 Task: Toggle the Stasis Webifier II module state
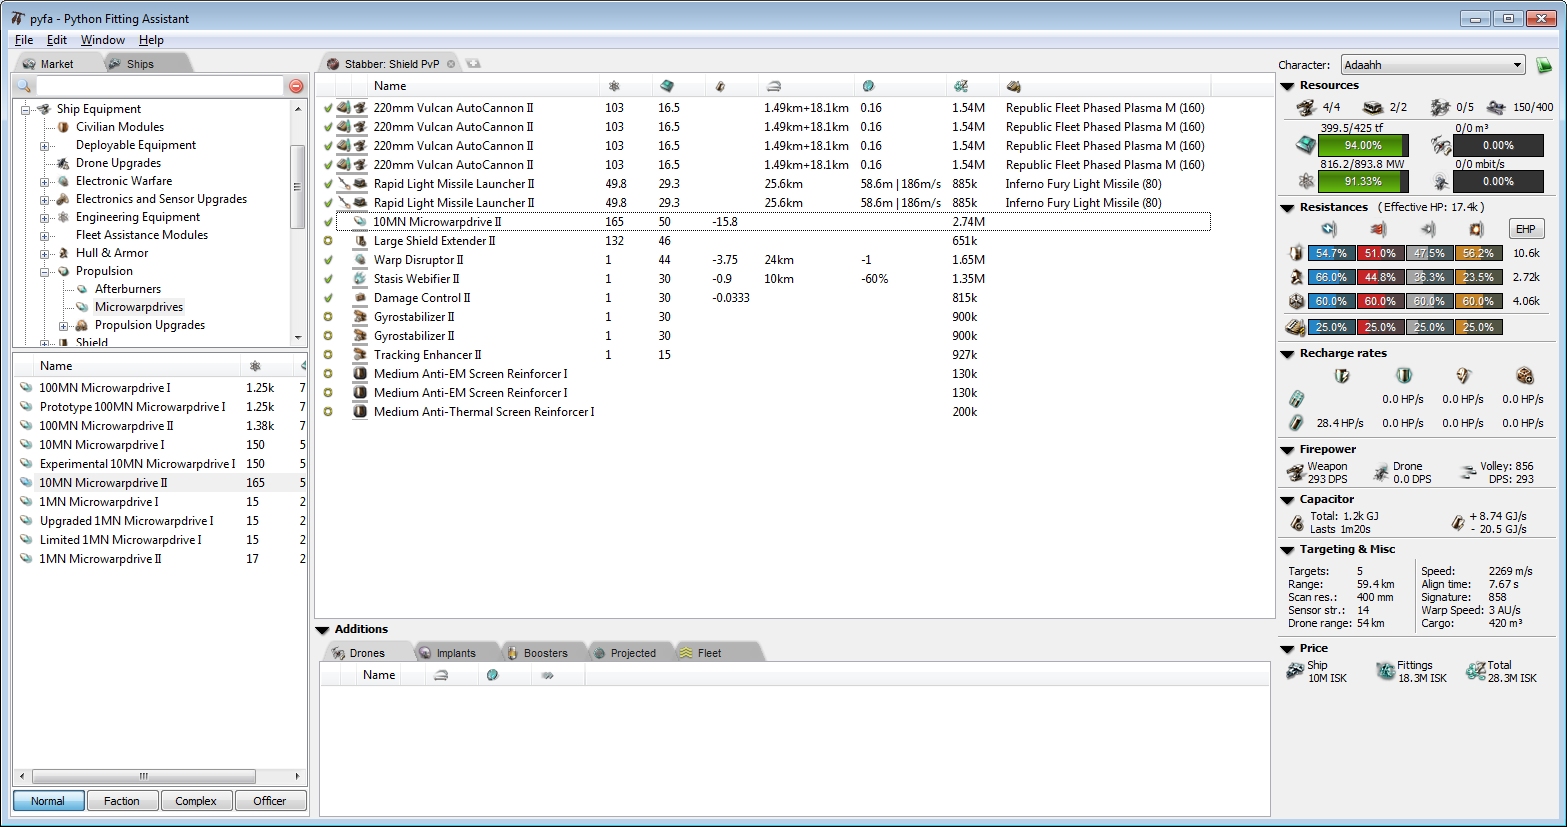328,279
